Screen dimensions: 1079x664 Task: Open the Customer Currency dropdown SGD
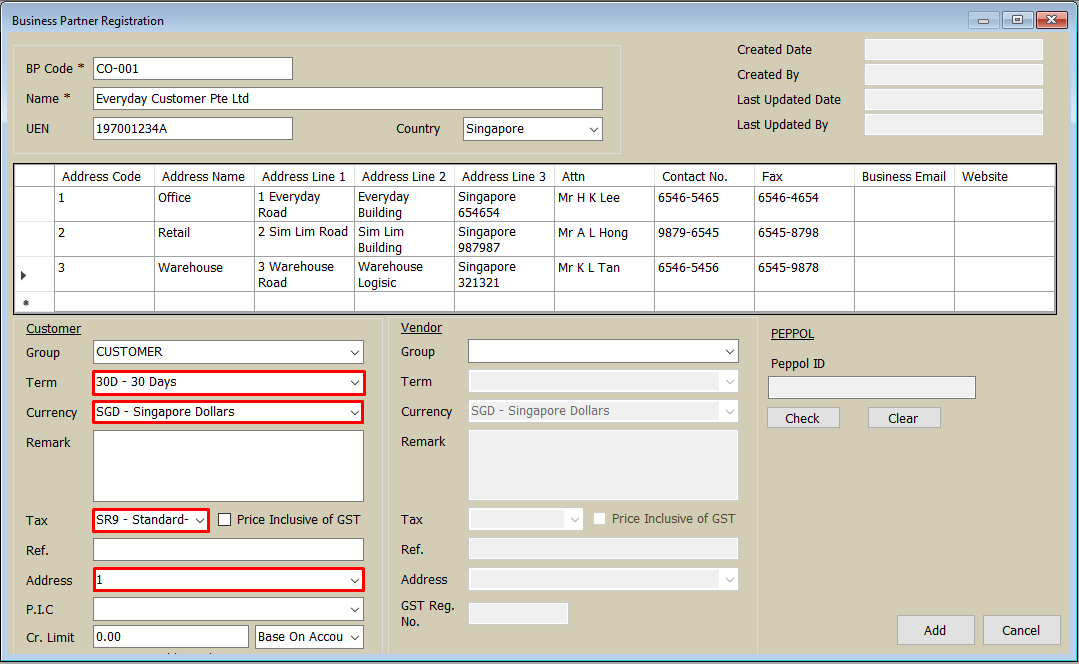tap(228, 411)
